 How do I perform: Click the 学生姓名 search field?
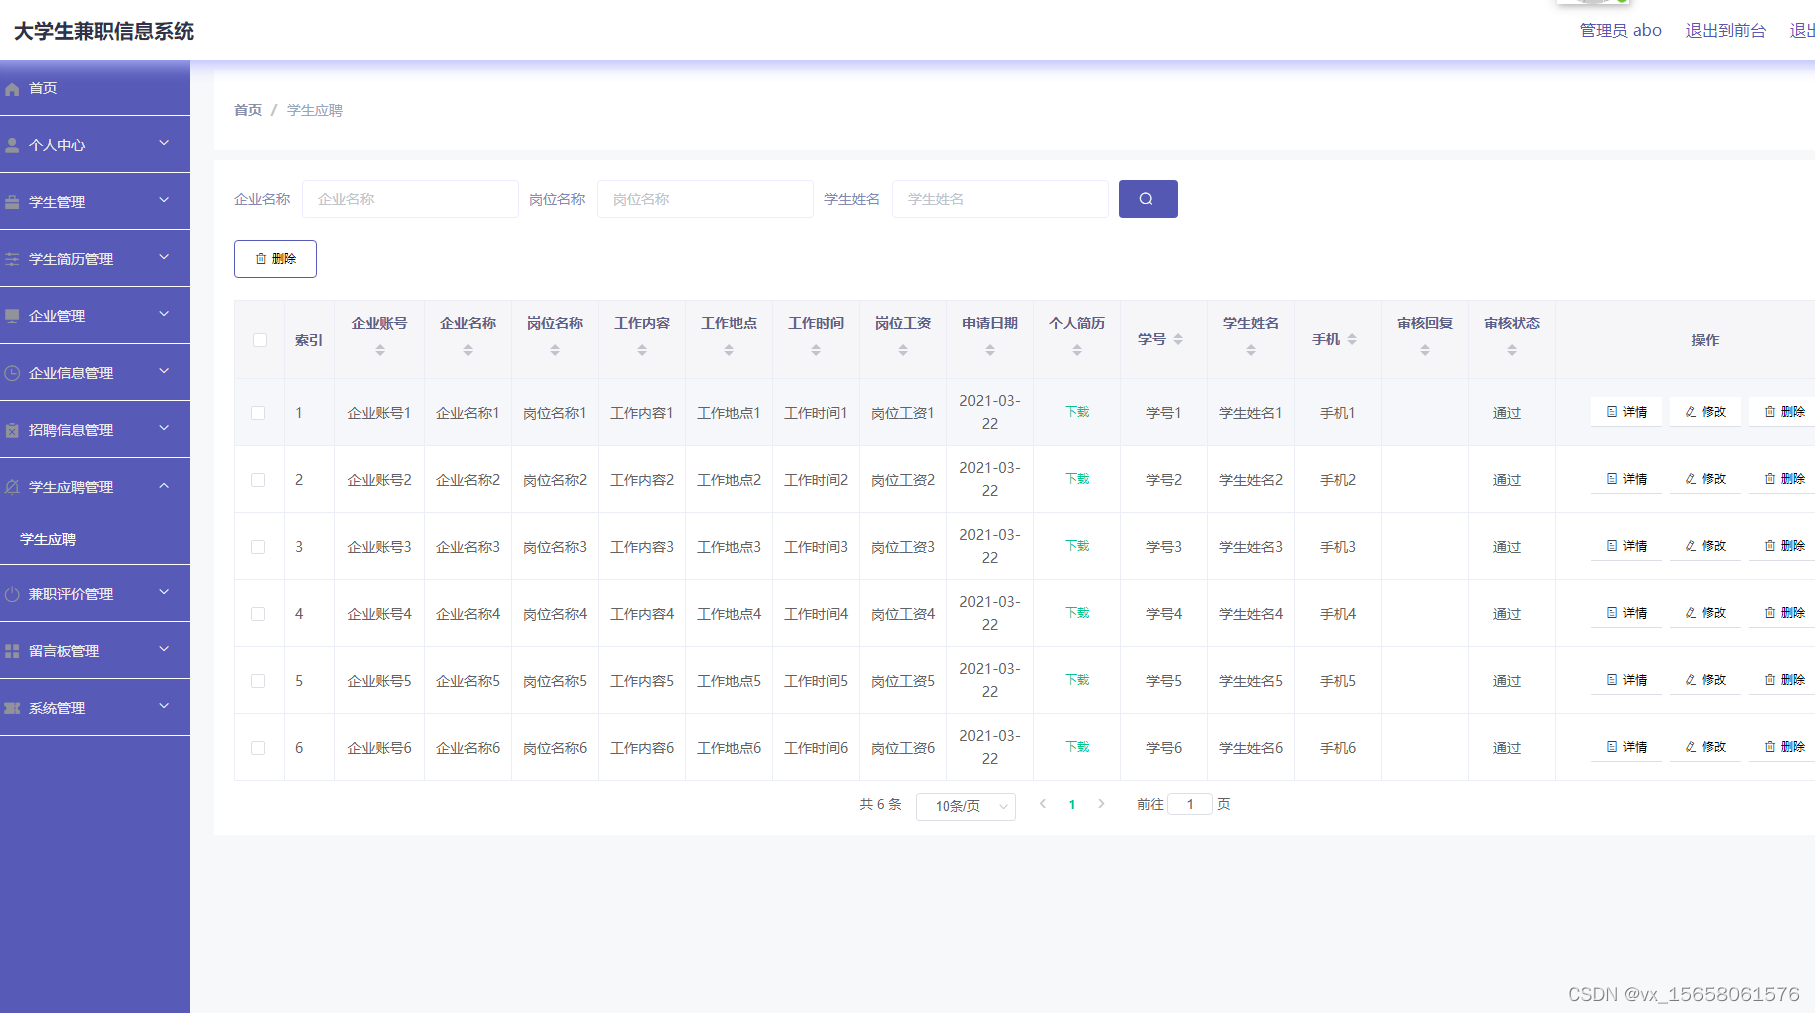[x=1000, y=199]
